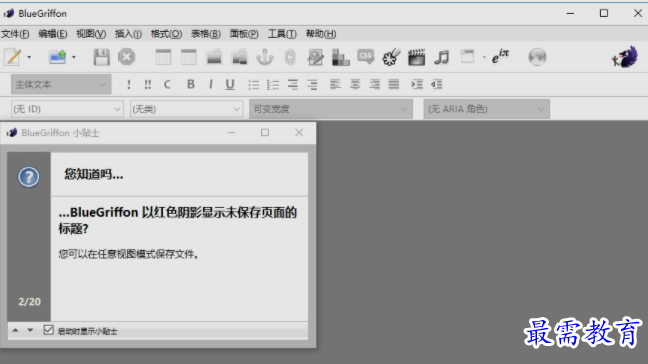
Task: Click the HTML5 form window icon
Action: [x=467, y=57]
